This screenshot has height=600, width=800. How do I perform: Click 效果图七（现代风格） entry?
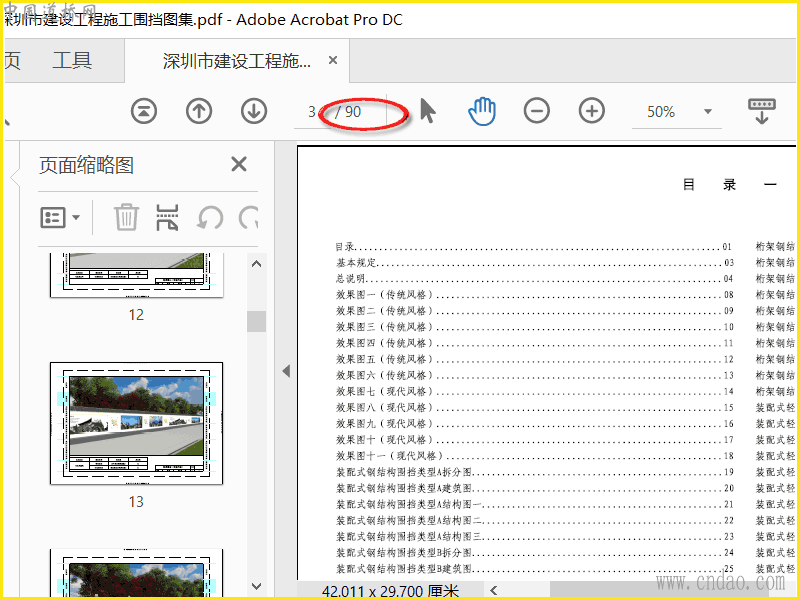[x=534, y=391]
